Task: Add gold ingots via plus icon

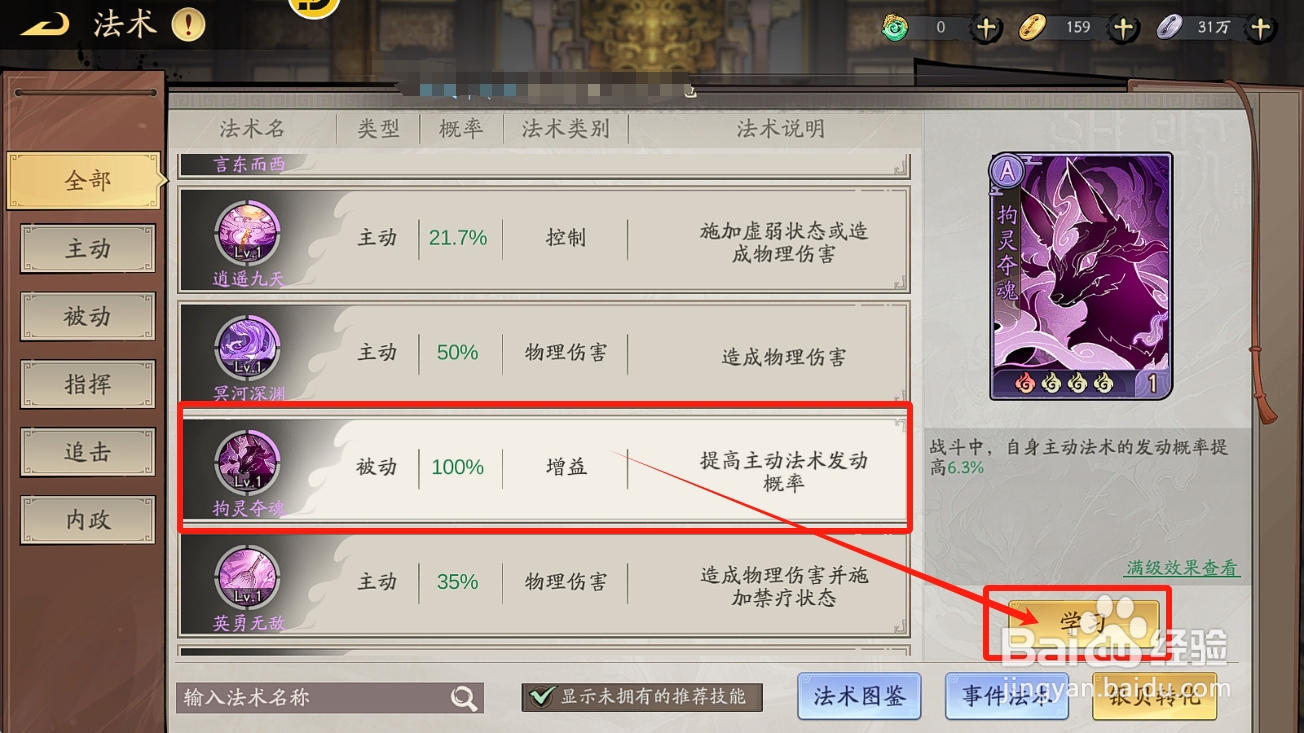Action: point(1123,28)
